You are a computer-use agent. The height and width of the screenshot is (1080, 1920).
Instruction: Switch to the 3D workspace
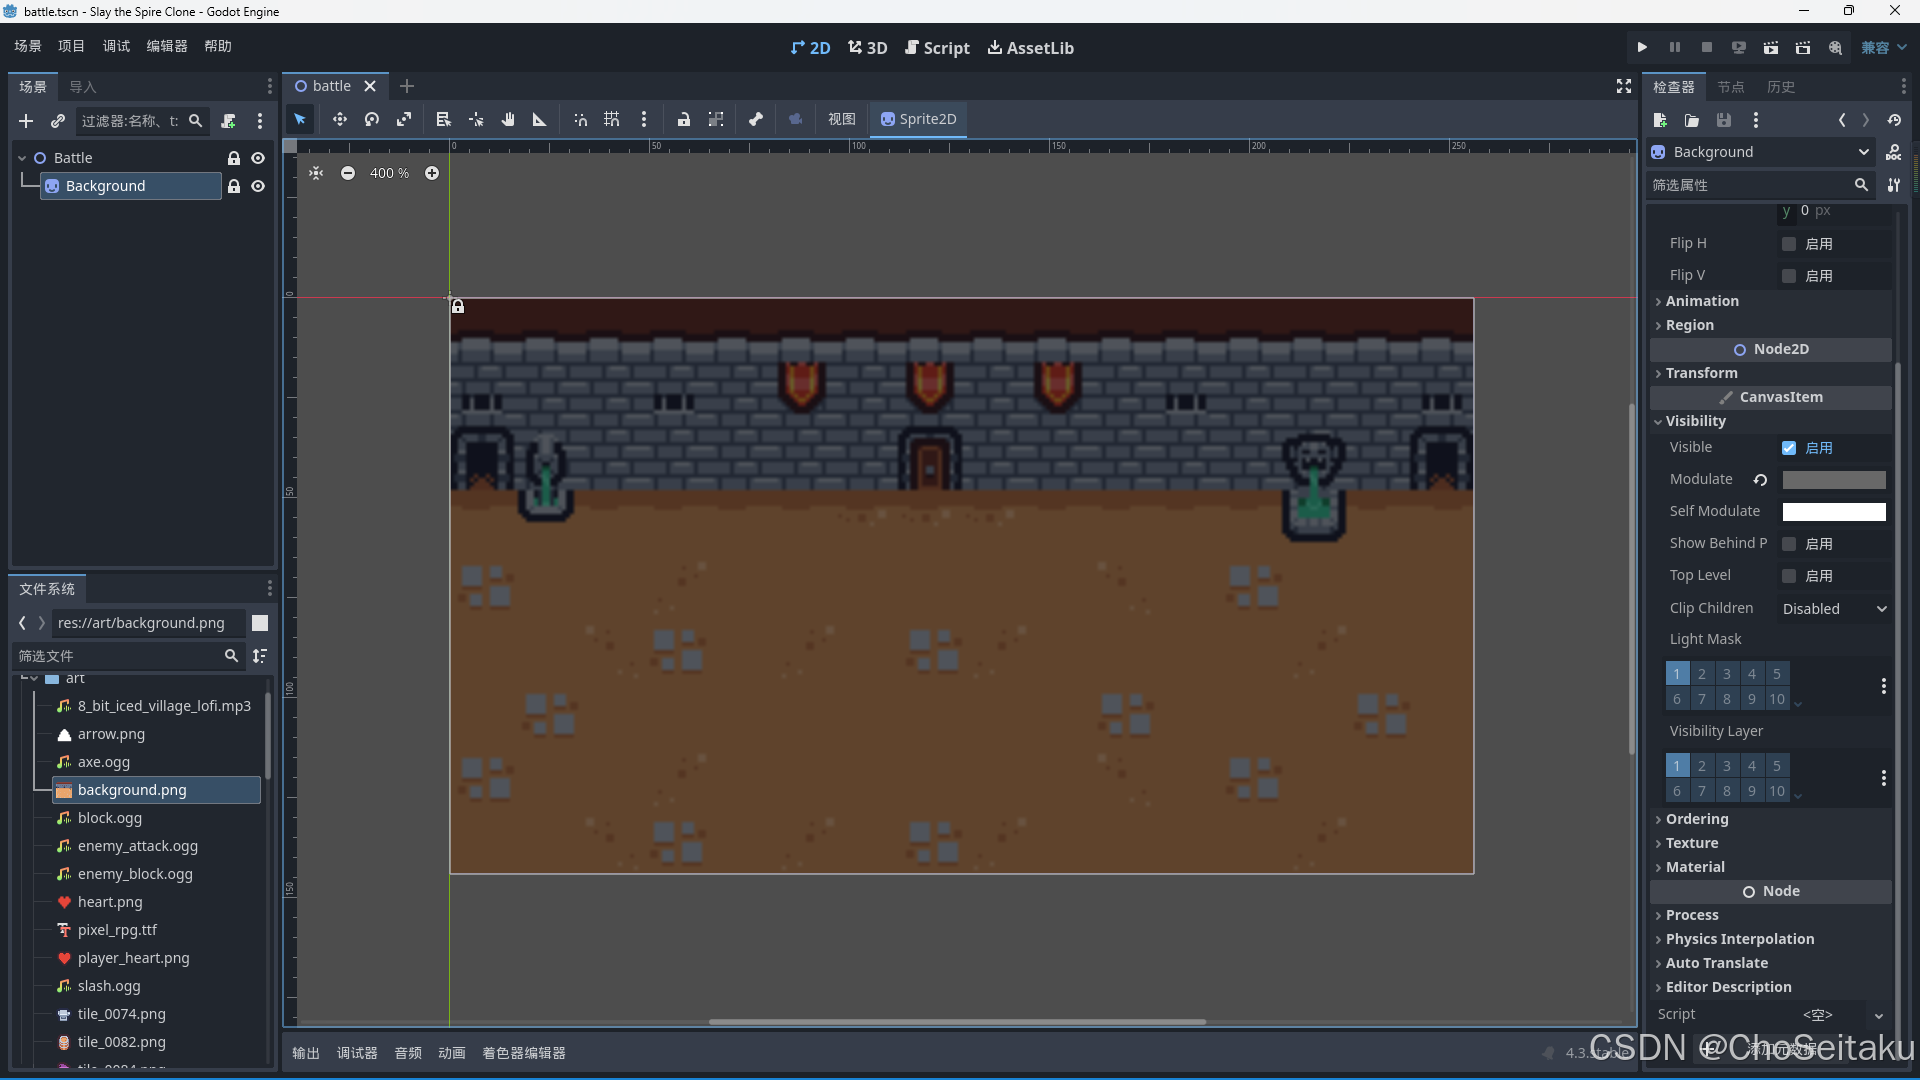868,48
